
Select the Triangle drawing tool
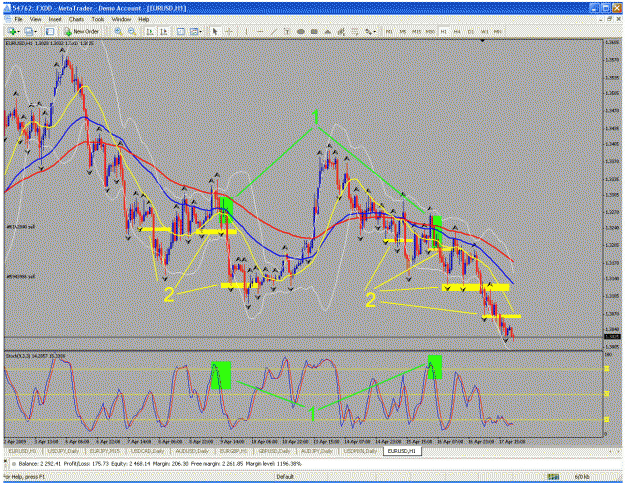(328, 31)
